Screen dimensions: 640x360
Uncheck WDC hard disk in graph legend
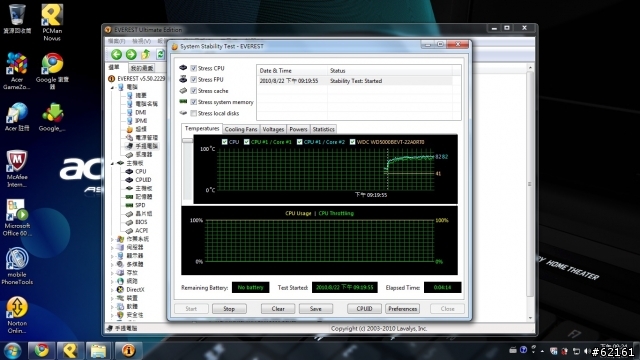[352, 142]
